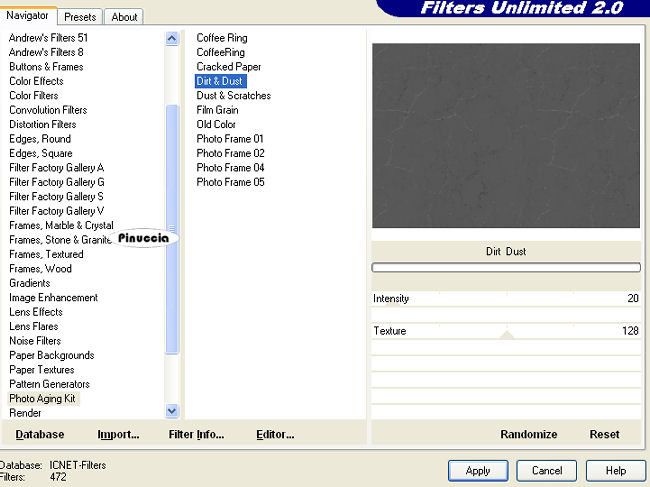The image size is (650, 487).
Task: Select Lens Flares category
Action: coord(34,327)
